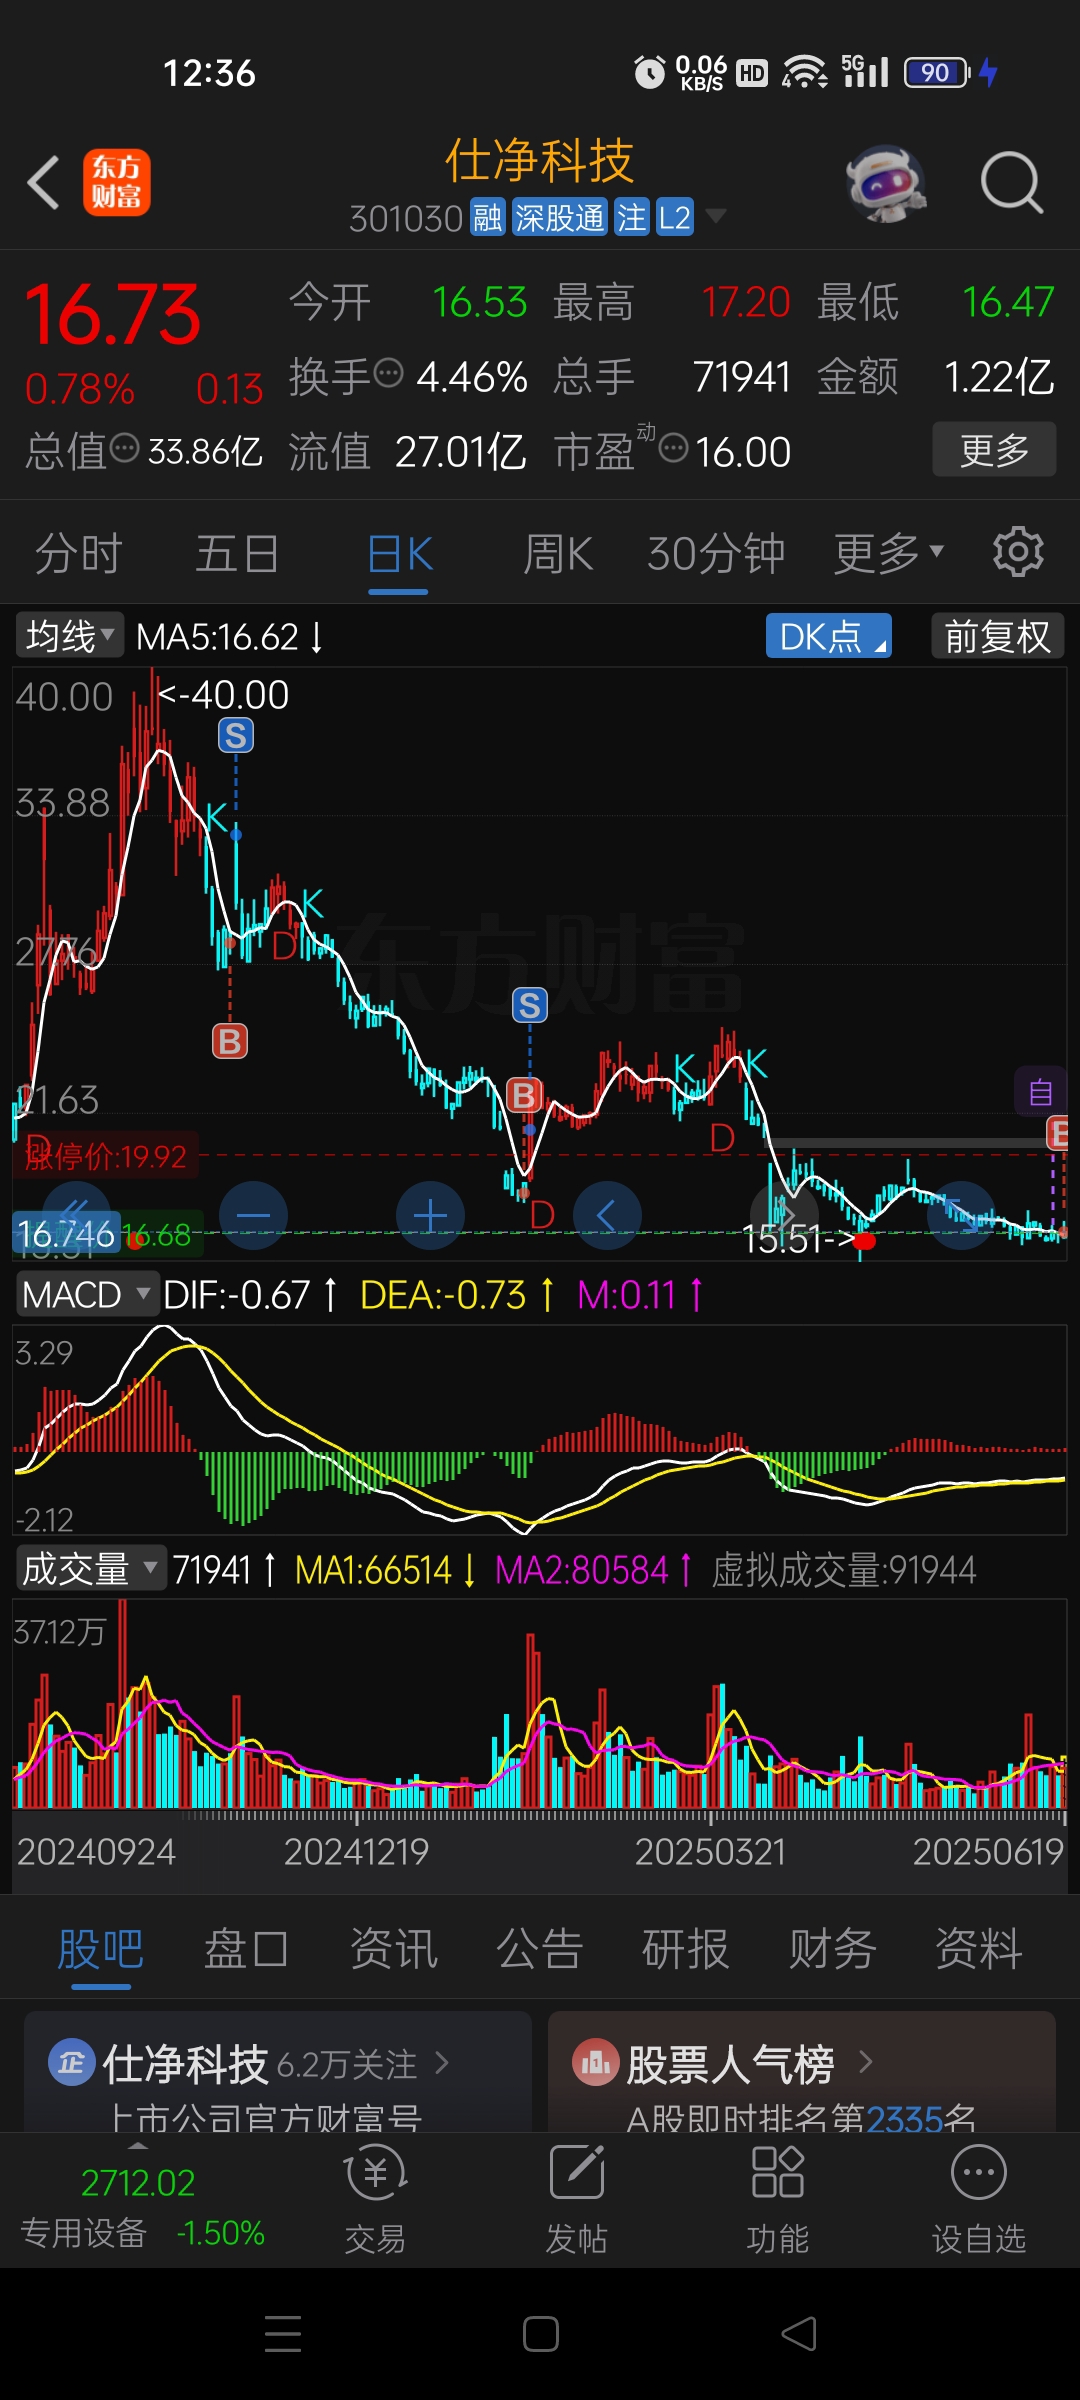Expand the 更多 period dropdown
The image size is (1080, 2400).
point(888,553)
